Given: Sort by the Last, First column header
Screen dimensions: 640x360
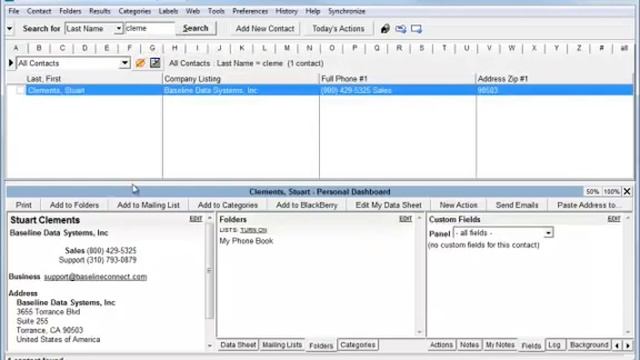Looking at the screenshot, I should 84,79.
